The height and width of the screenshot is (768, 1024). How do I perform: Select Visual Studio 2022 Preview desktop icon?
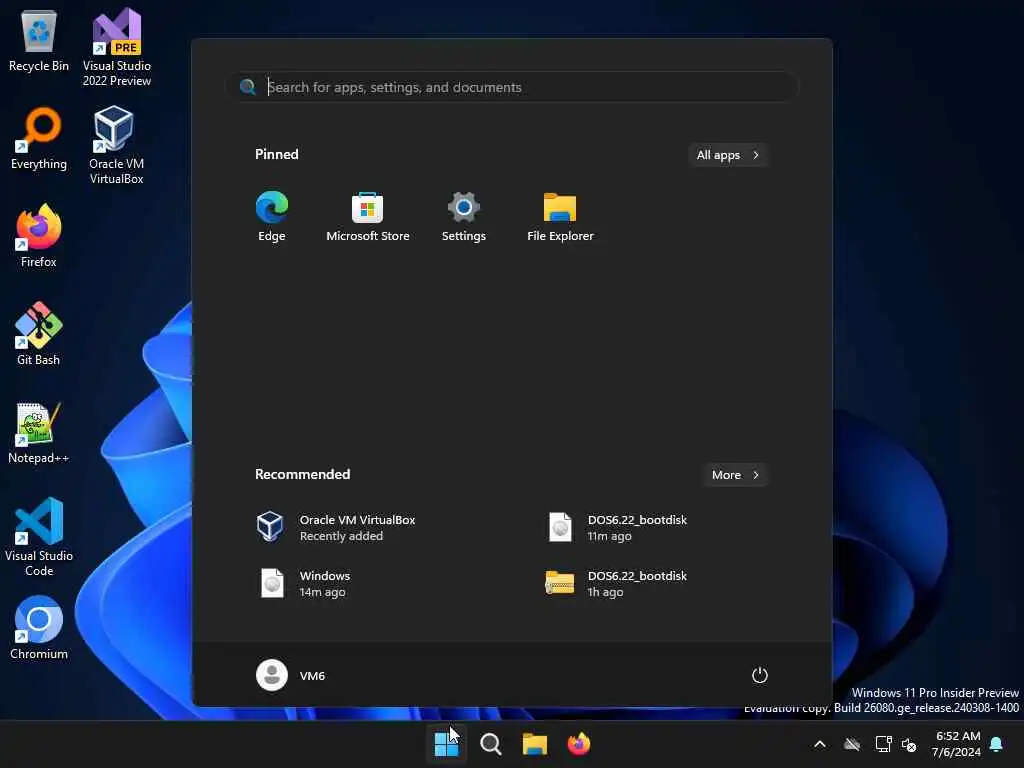tap(116, 47)
